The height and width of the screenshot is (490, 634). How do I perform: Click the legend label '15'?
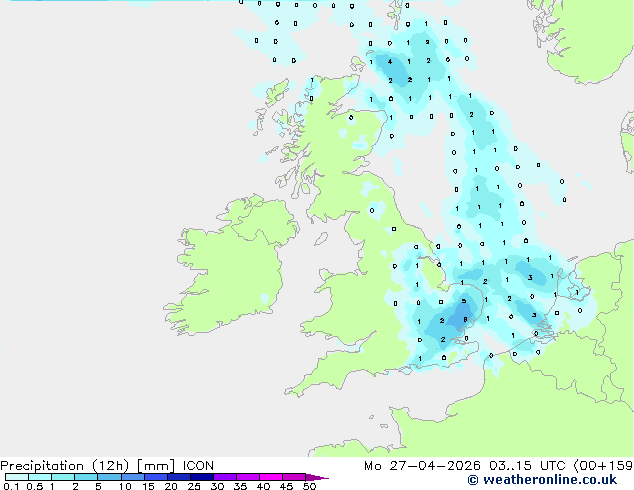pyautogui.click(x=148, y=486)
